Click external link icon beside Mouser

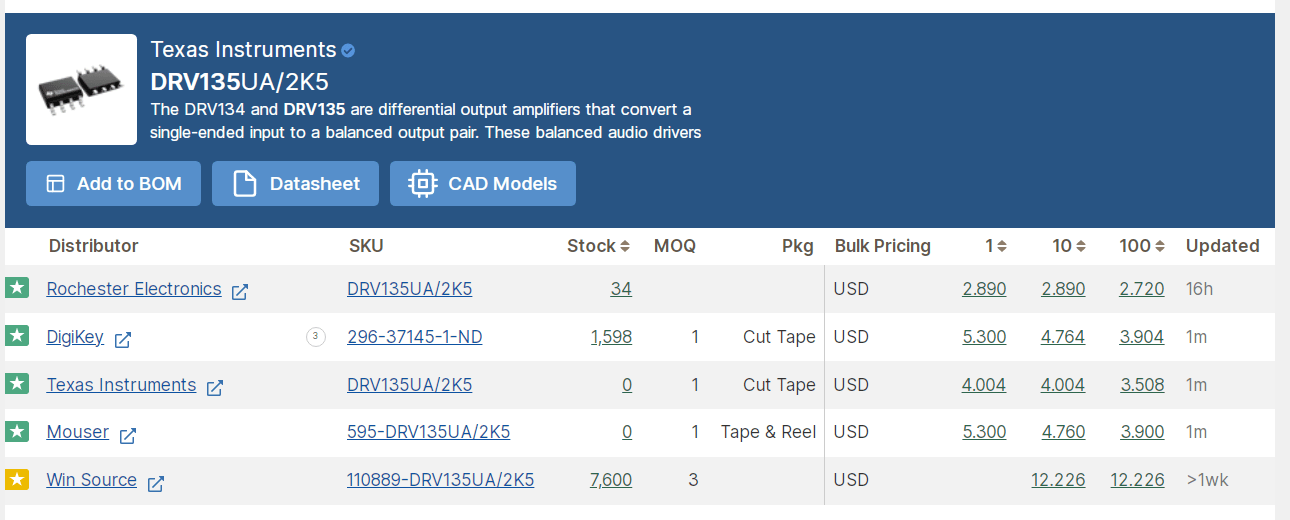click(127, 435)
